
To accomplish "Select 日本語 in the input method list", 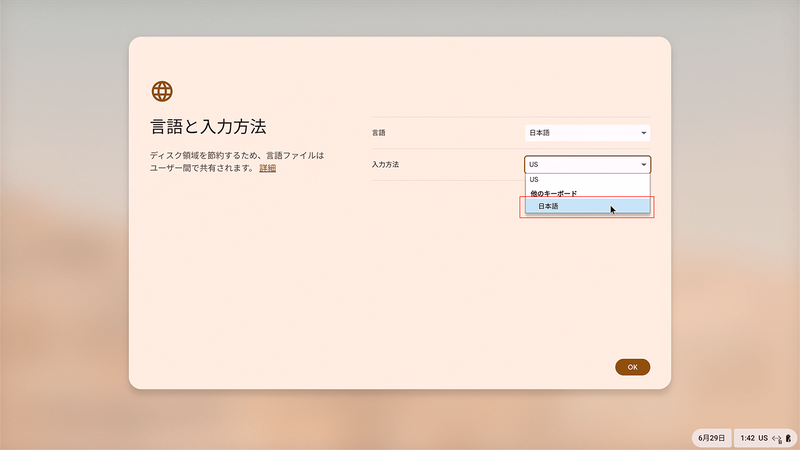I will coord(588,206).
